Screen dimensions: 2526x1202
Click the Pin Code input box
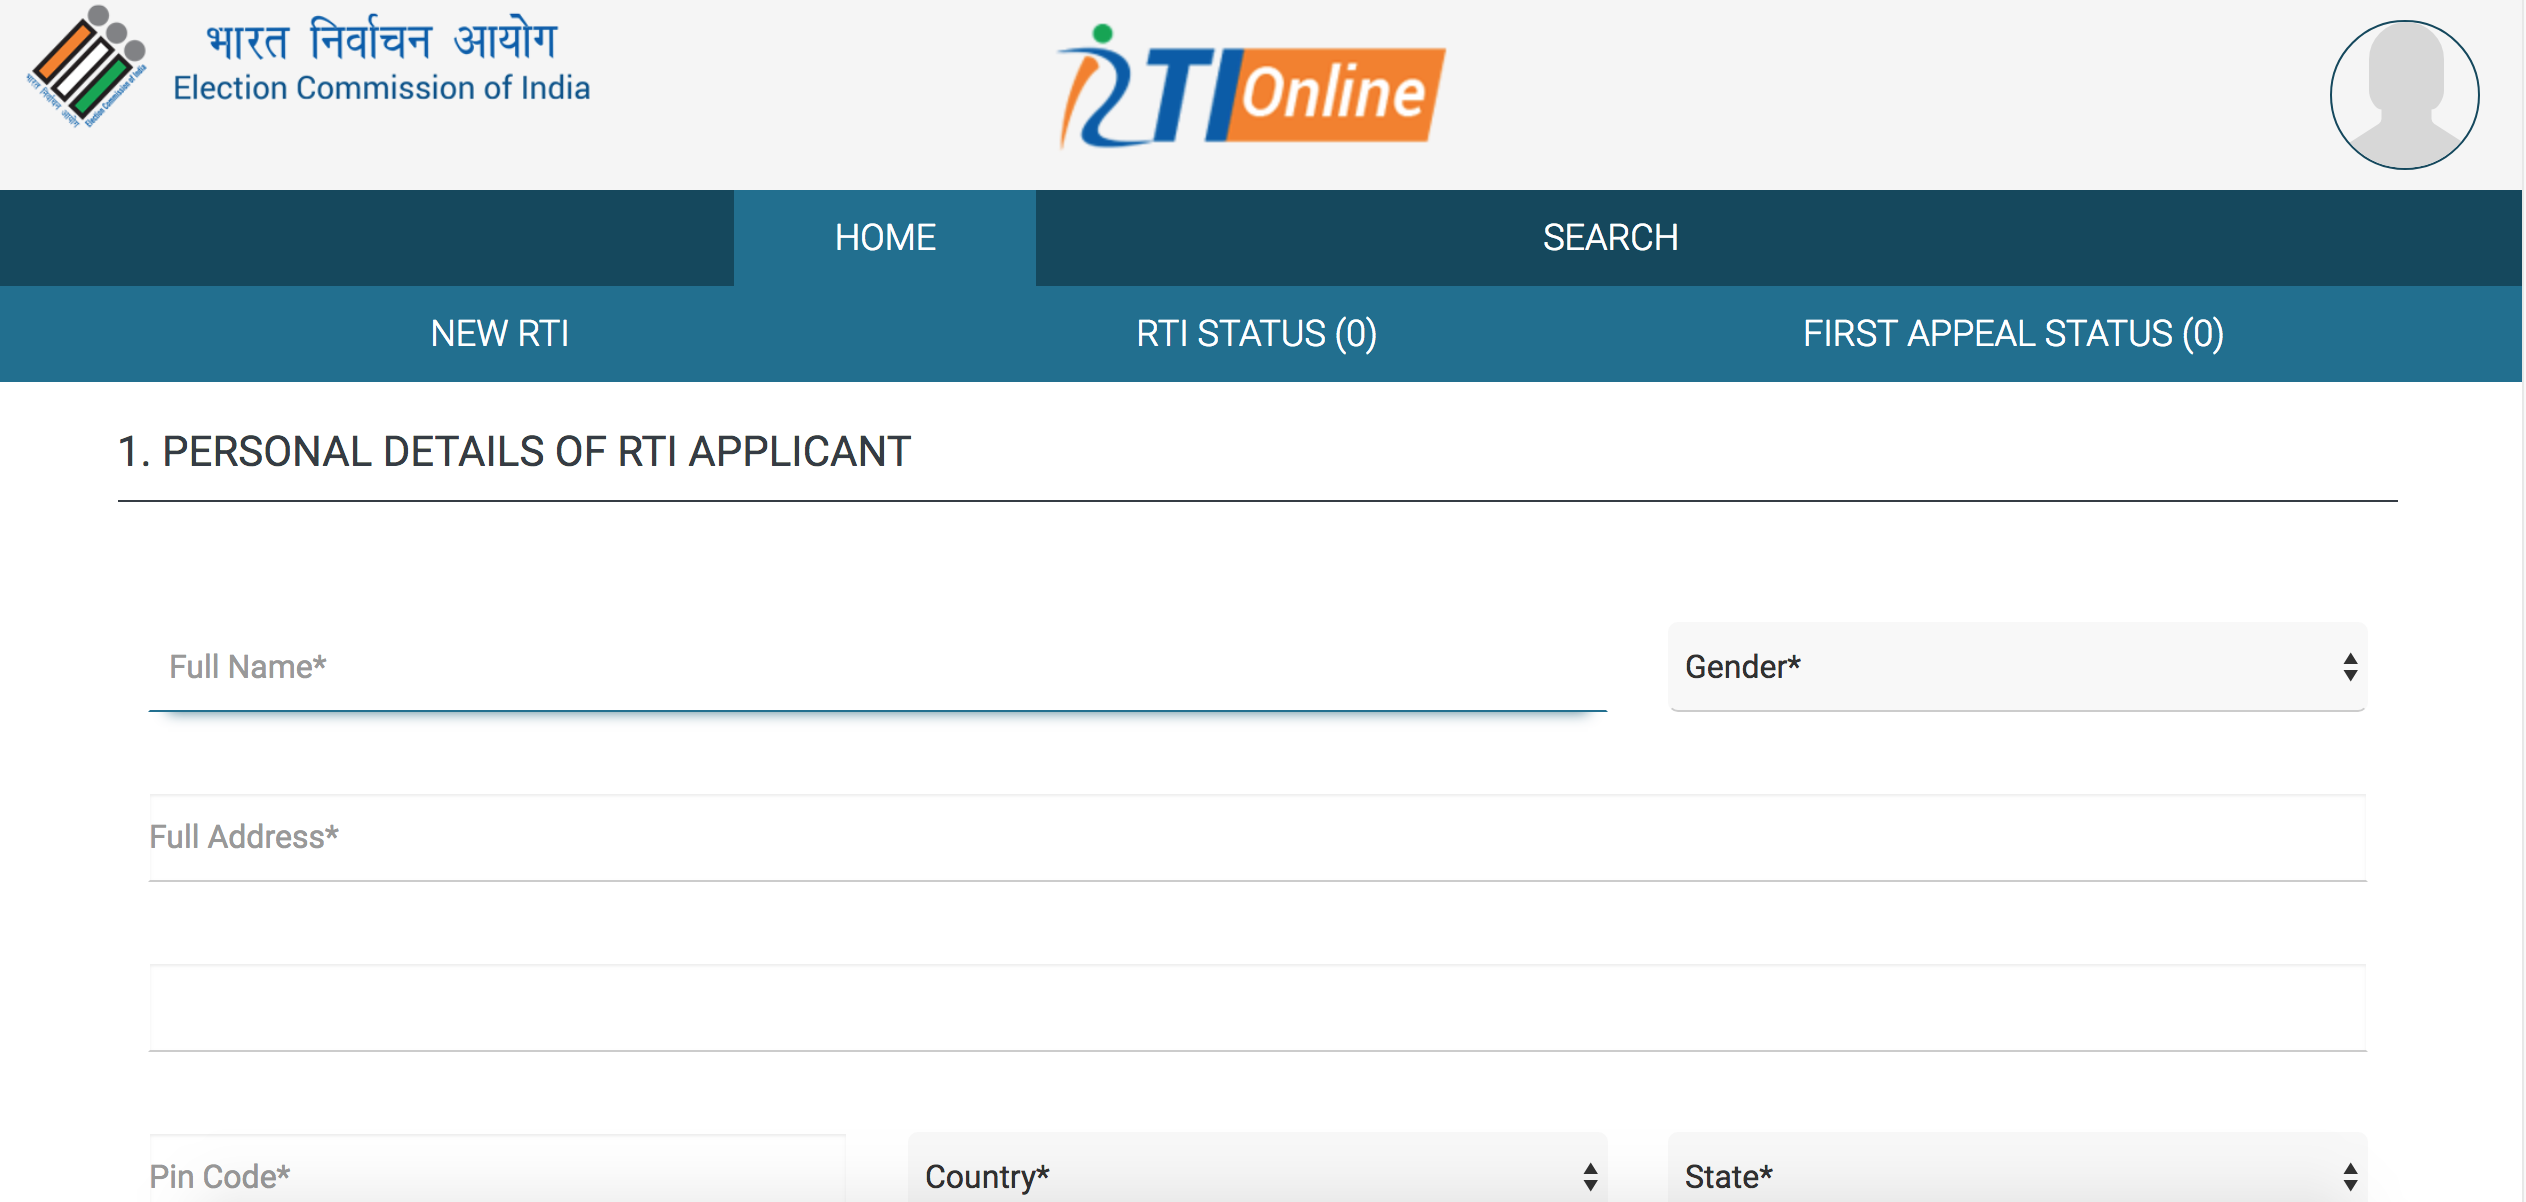pyautogui.click(x=450, y=1177)
